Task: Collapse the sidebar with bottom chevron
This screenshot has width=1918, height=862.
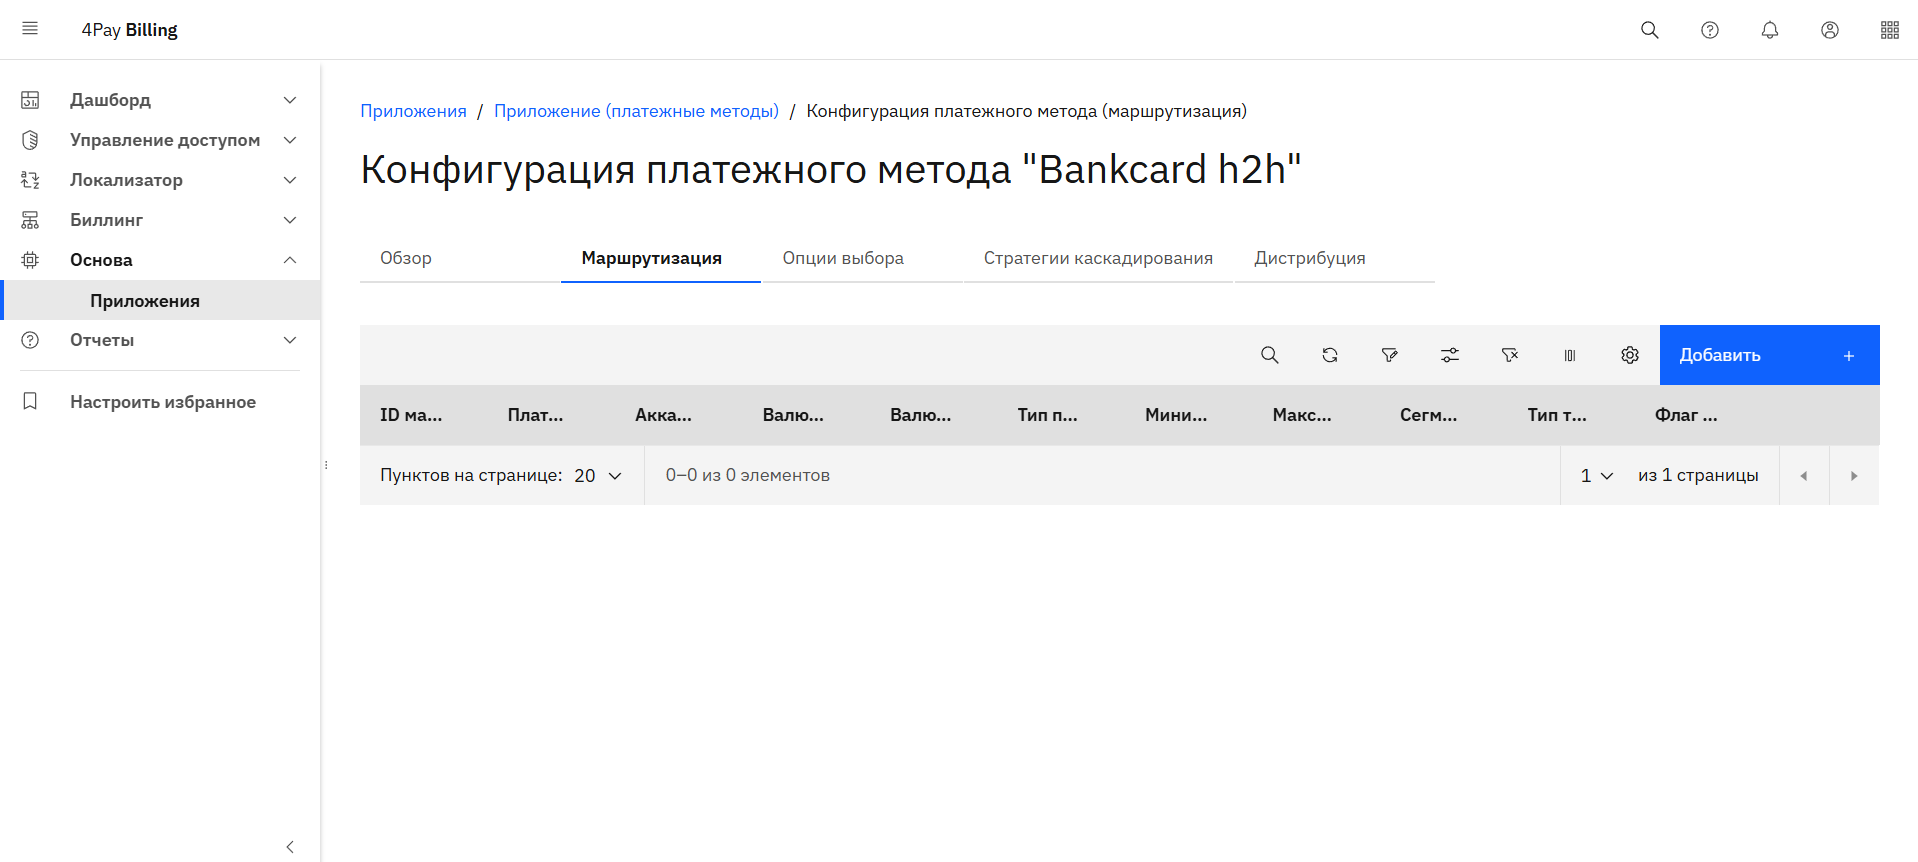Action: coord(290,847)
